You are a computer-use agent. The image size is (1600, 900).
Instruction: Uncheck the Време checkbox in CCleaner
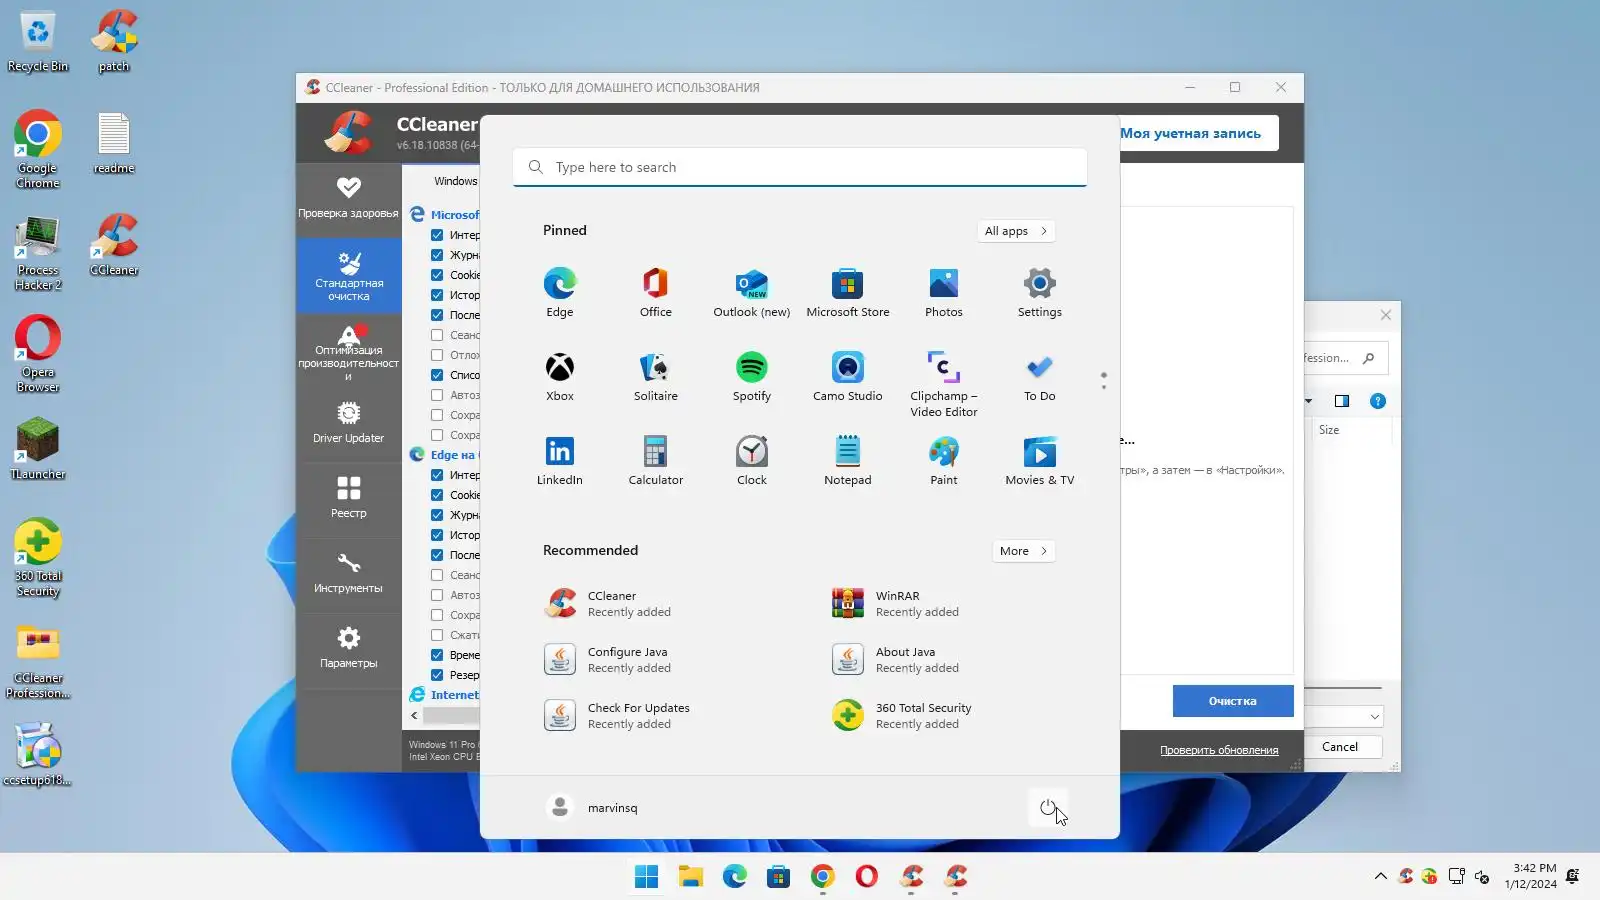tap(437, 655)
